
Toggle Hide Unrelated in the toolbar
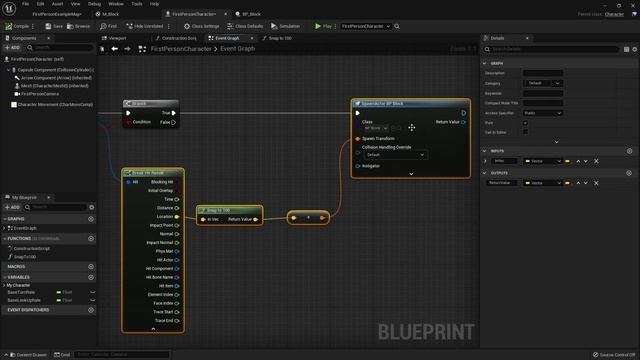pos(144,26)
